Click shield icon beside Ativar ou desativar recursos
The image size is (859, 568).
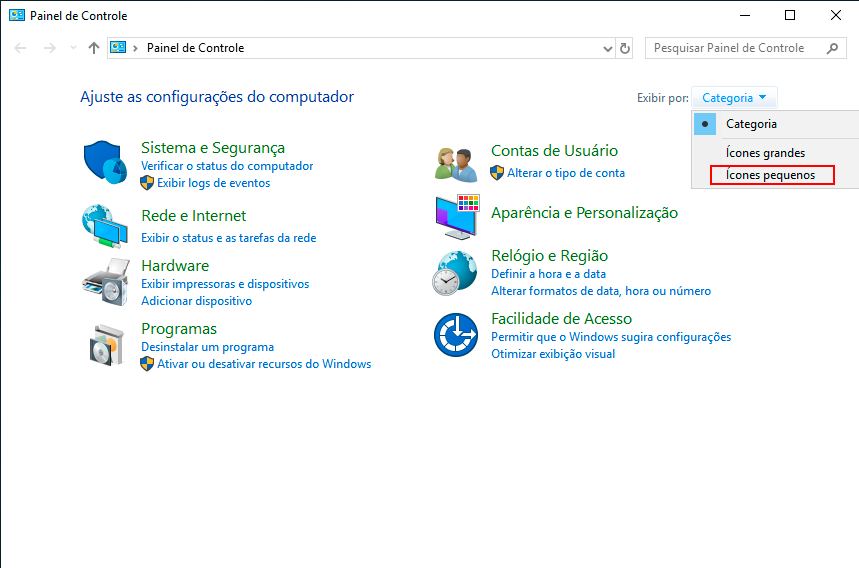(147, 364)
